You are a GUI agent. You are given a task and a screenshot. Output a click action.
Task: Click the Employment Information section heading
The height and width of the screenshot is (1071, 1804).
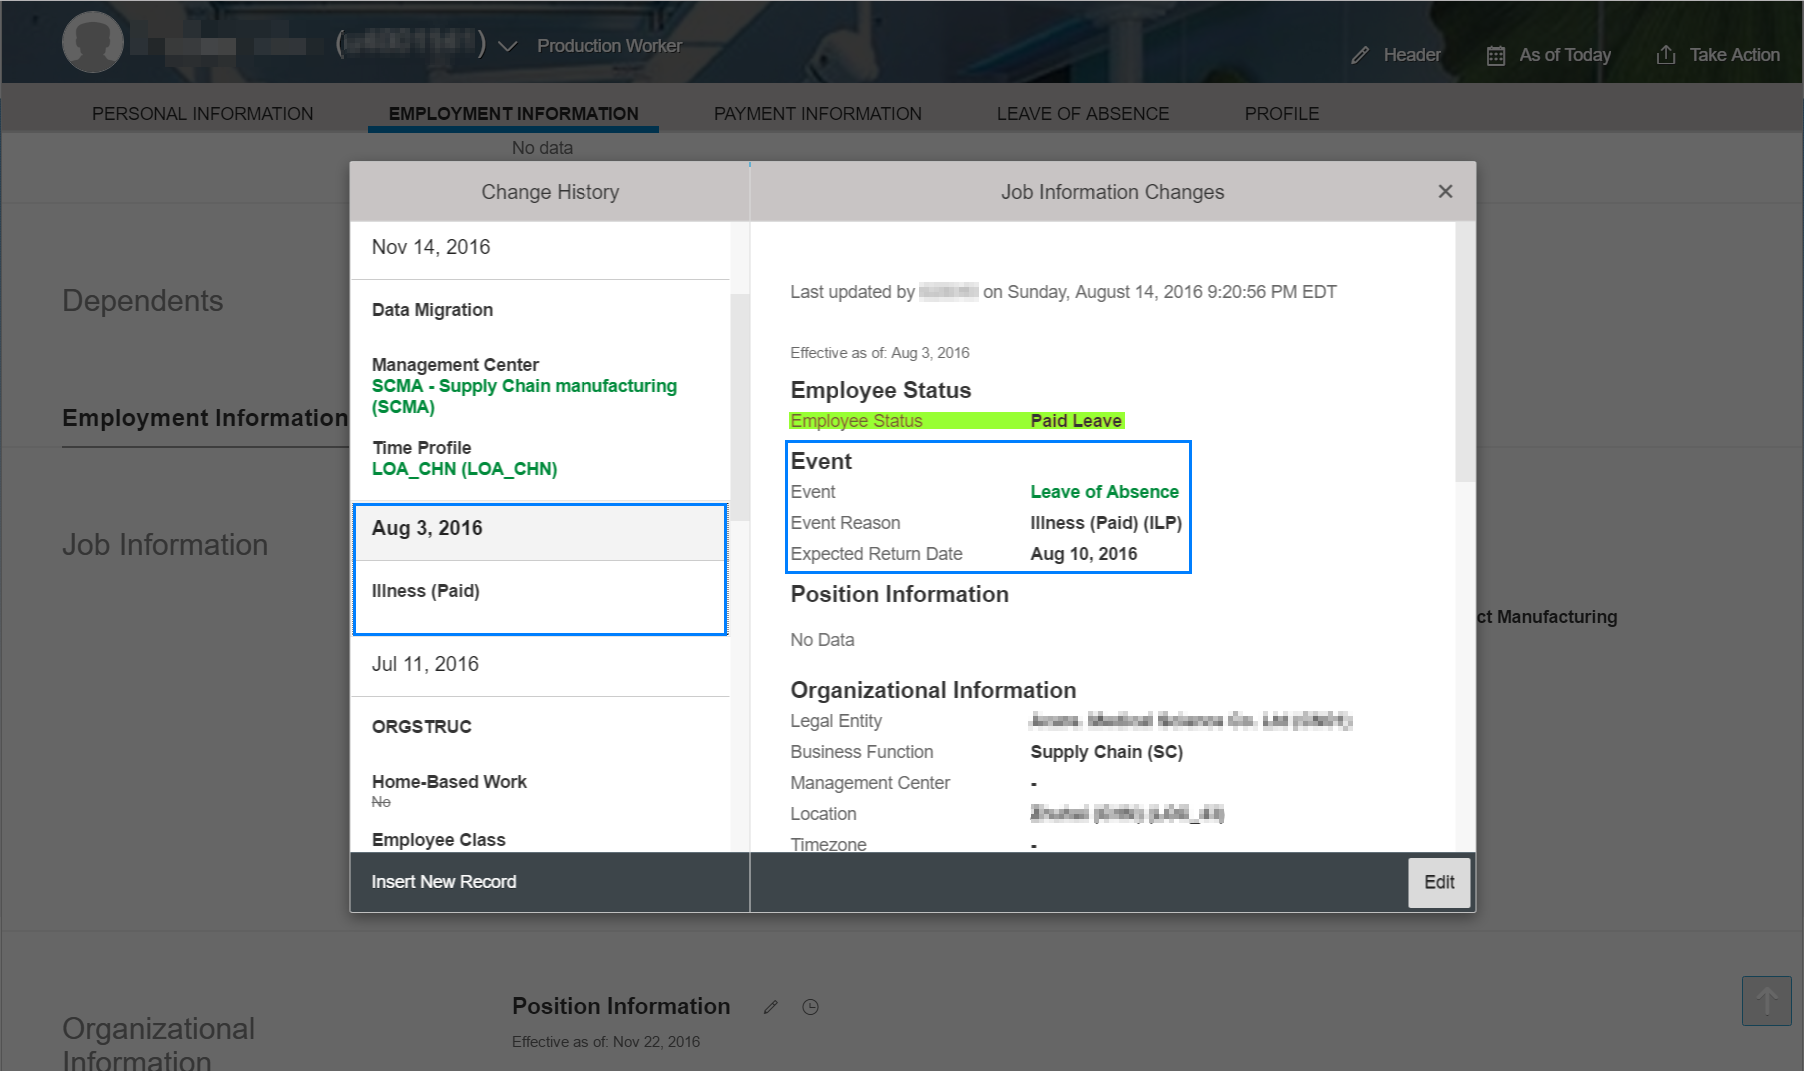click(205, 418)
